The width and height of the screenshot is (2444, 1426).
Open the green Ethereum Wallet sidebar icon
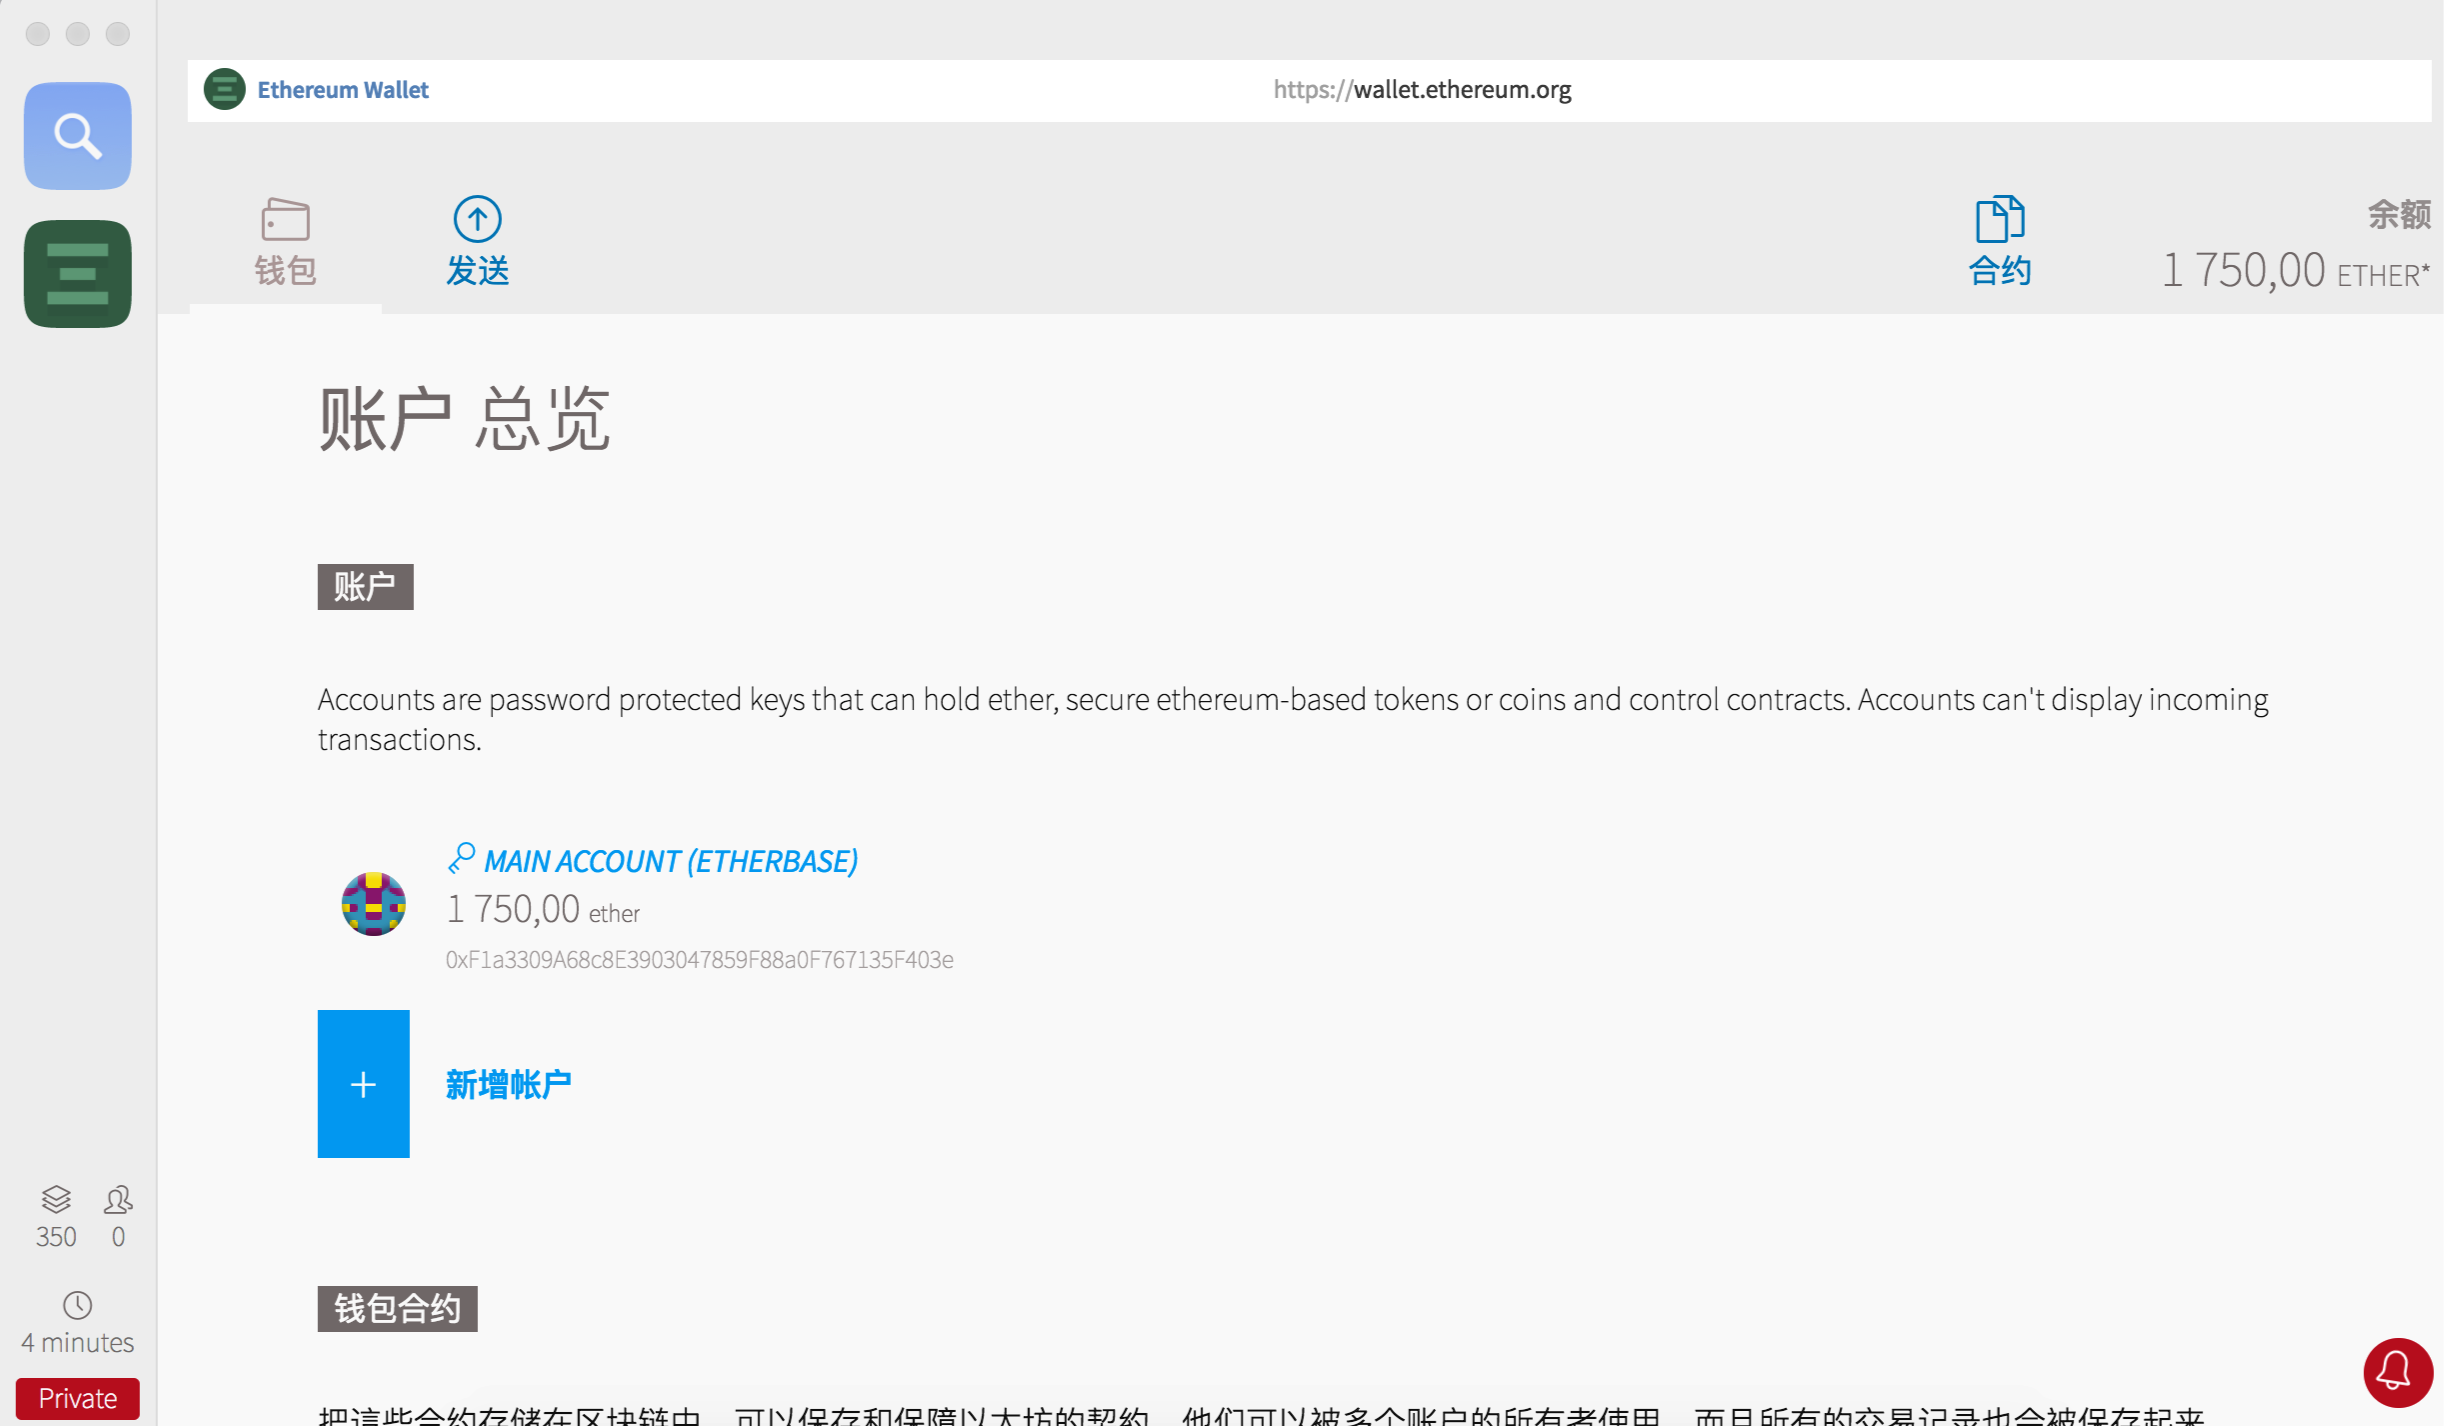click(x=78, y=274)
